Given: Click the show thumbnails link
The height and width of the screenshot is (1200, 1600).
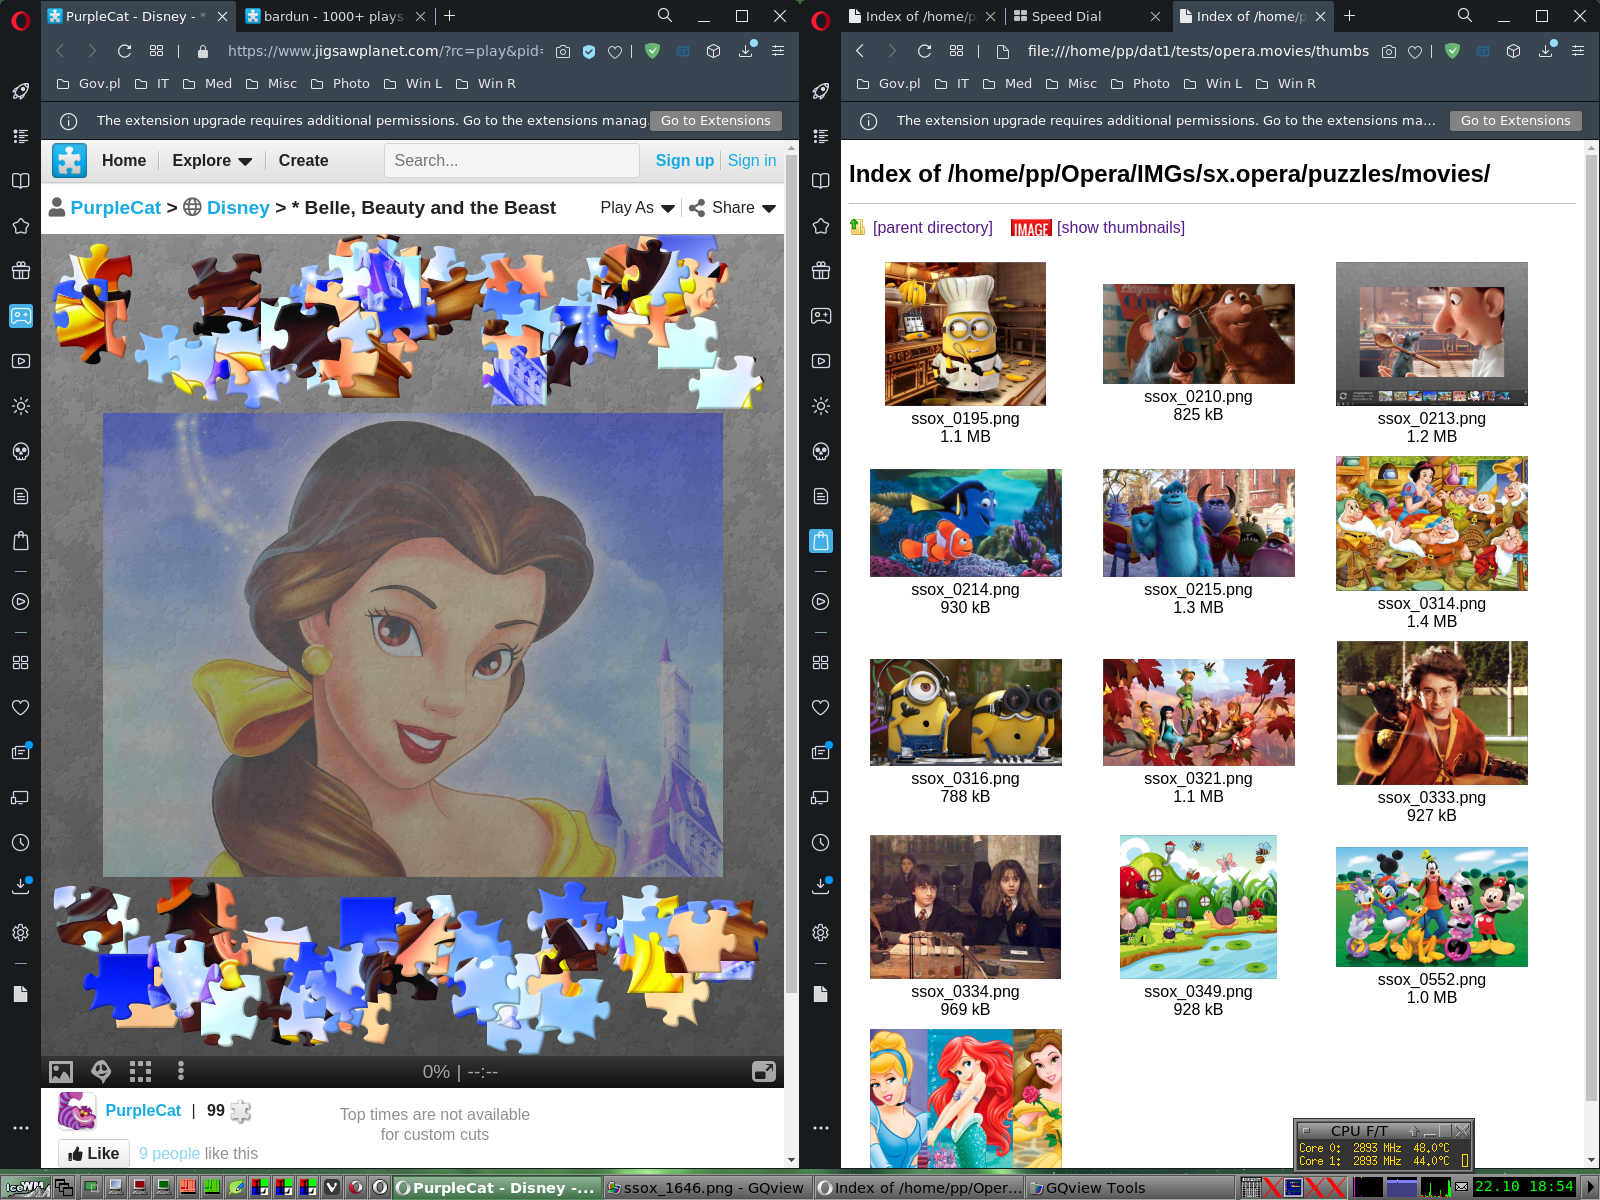Looking at the screenshot, I should (x=1120, y=227).
